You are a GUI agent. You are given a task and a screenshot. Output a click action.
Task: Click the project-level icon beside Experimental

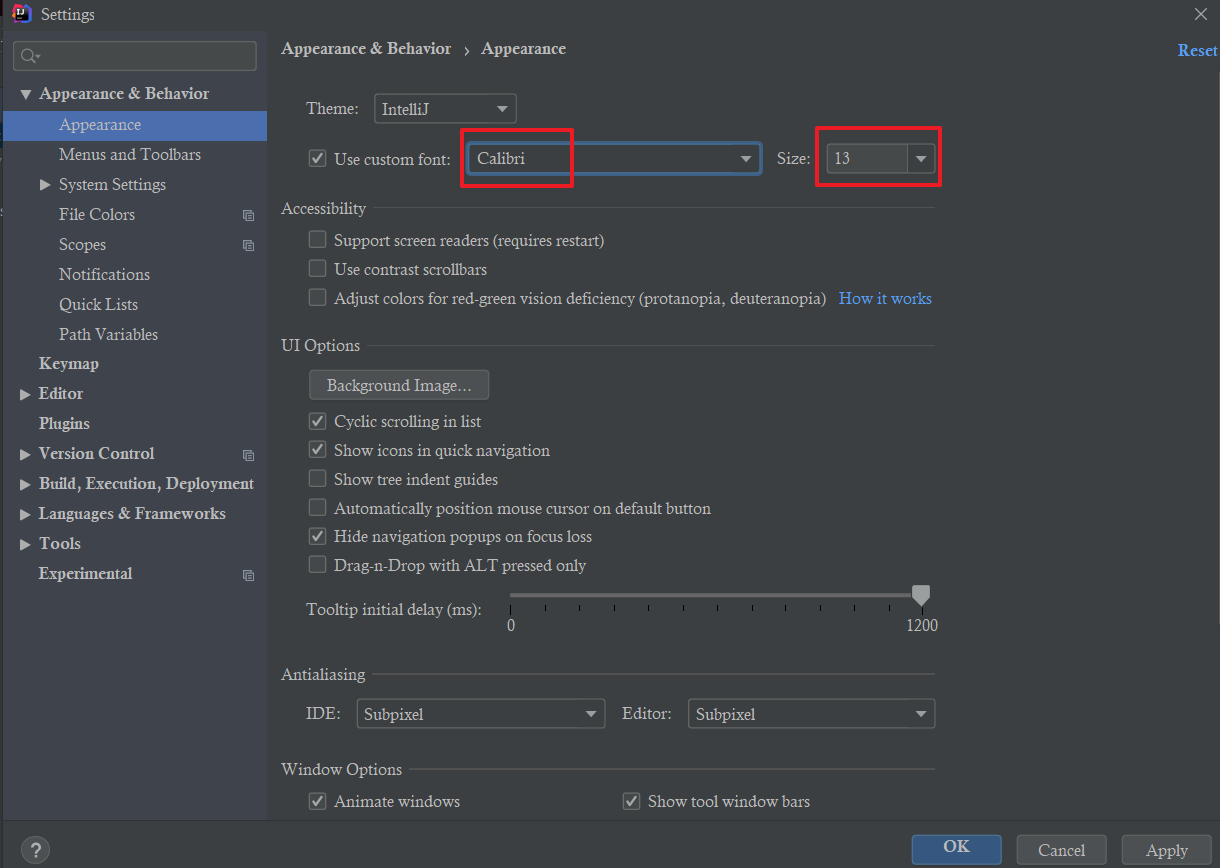pyautogui.click(x=248, y=575)
